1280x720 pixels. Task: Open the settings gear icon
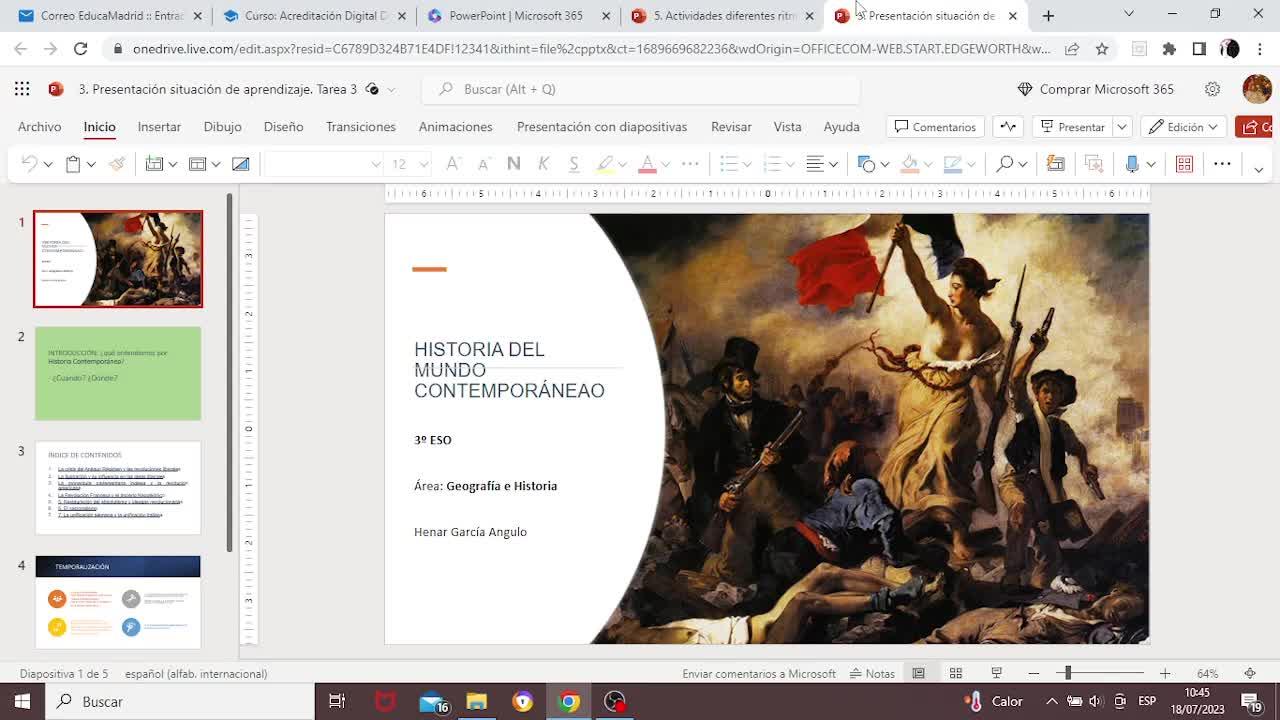pos(1212,89)
